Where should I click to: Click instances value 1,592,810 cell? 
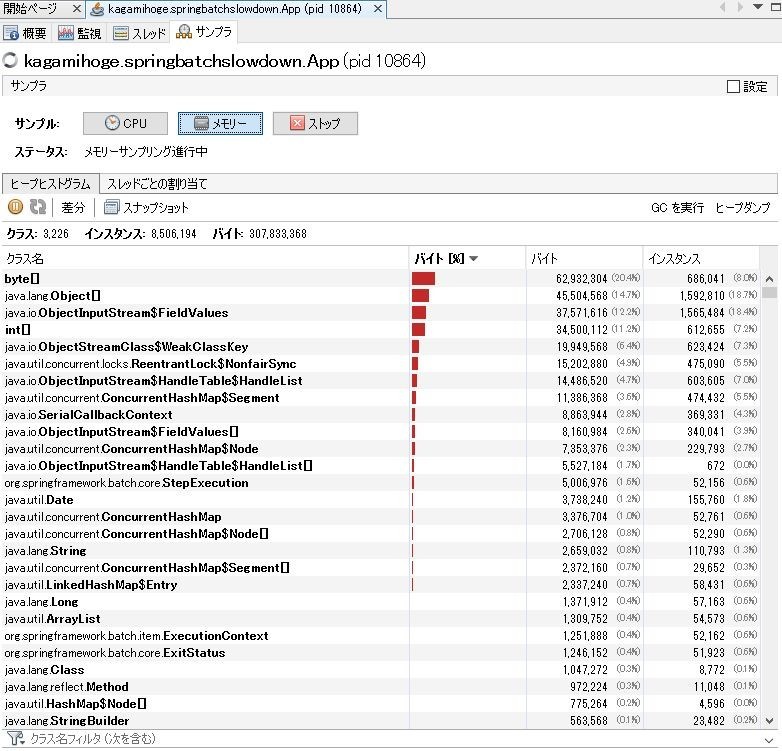coord(702,296)
